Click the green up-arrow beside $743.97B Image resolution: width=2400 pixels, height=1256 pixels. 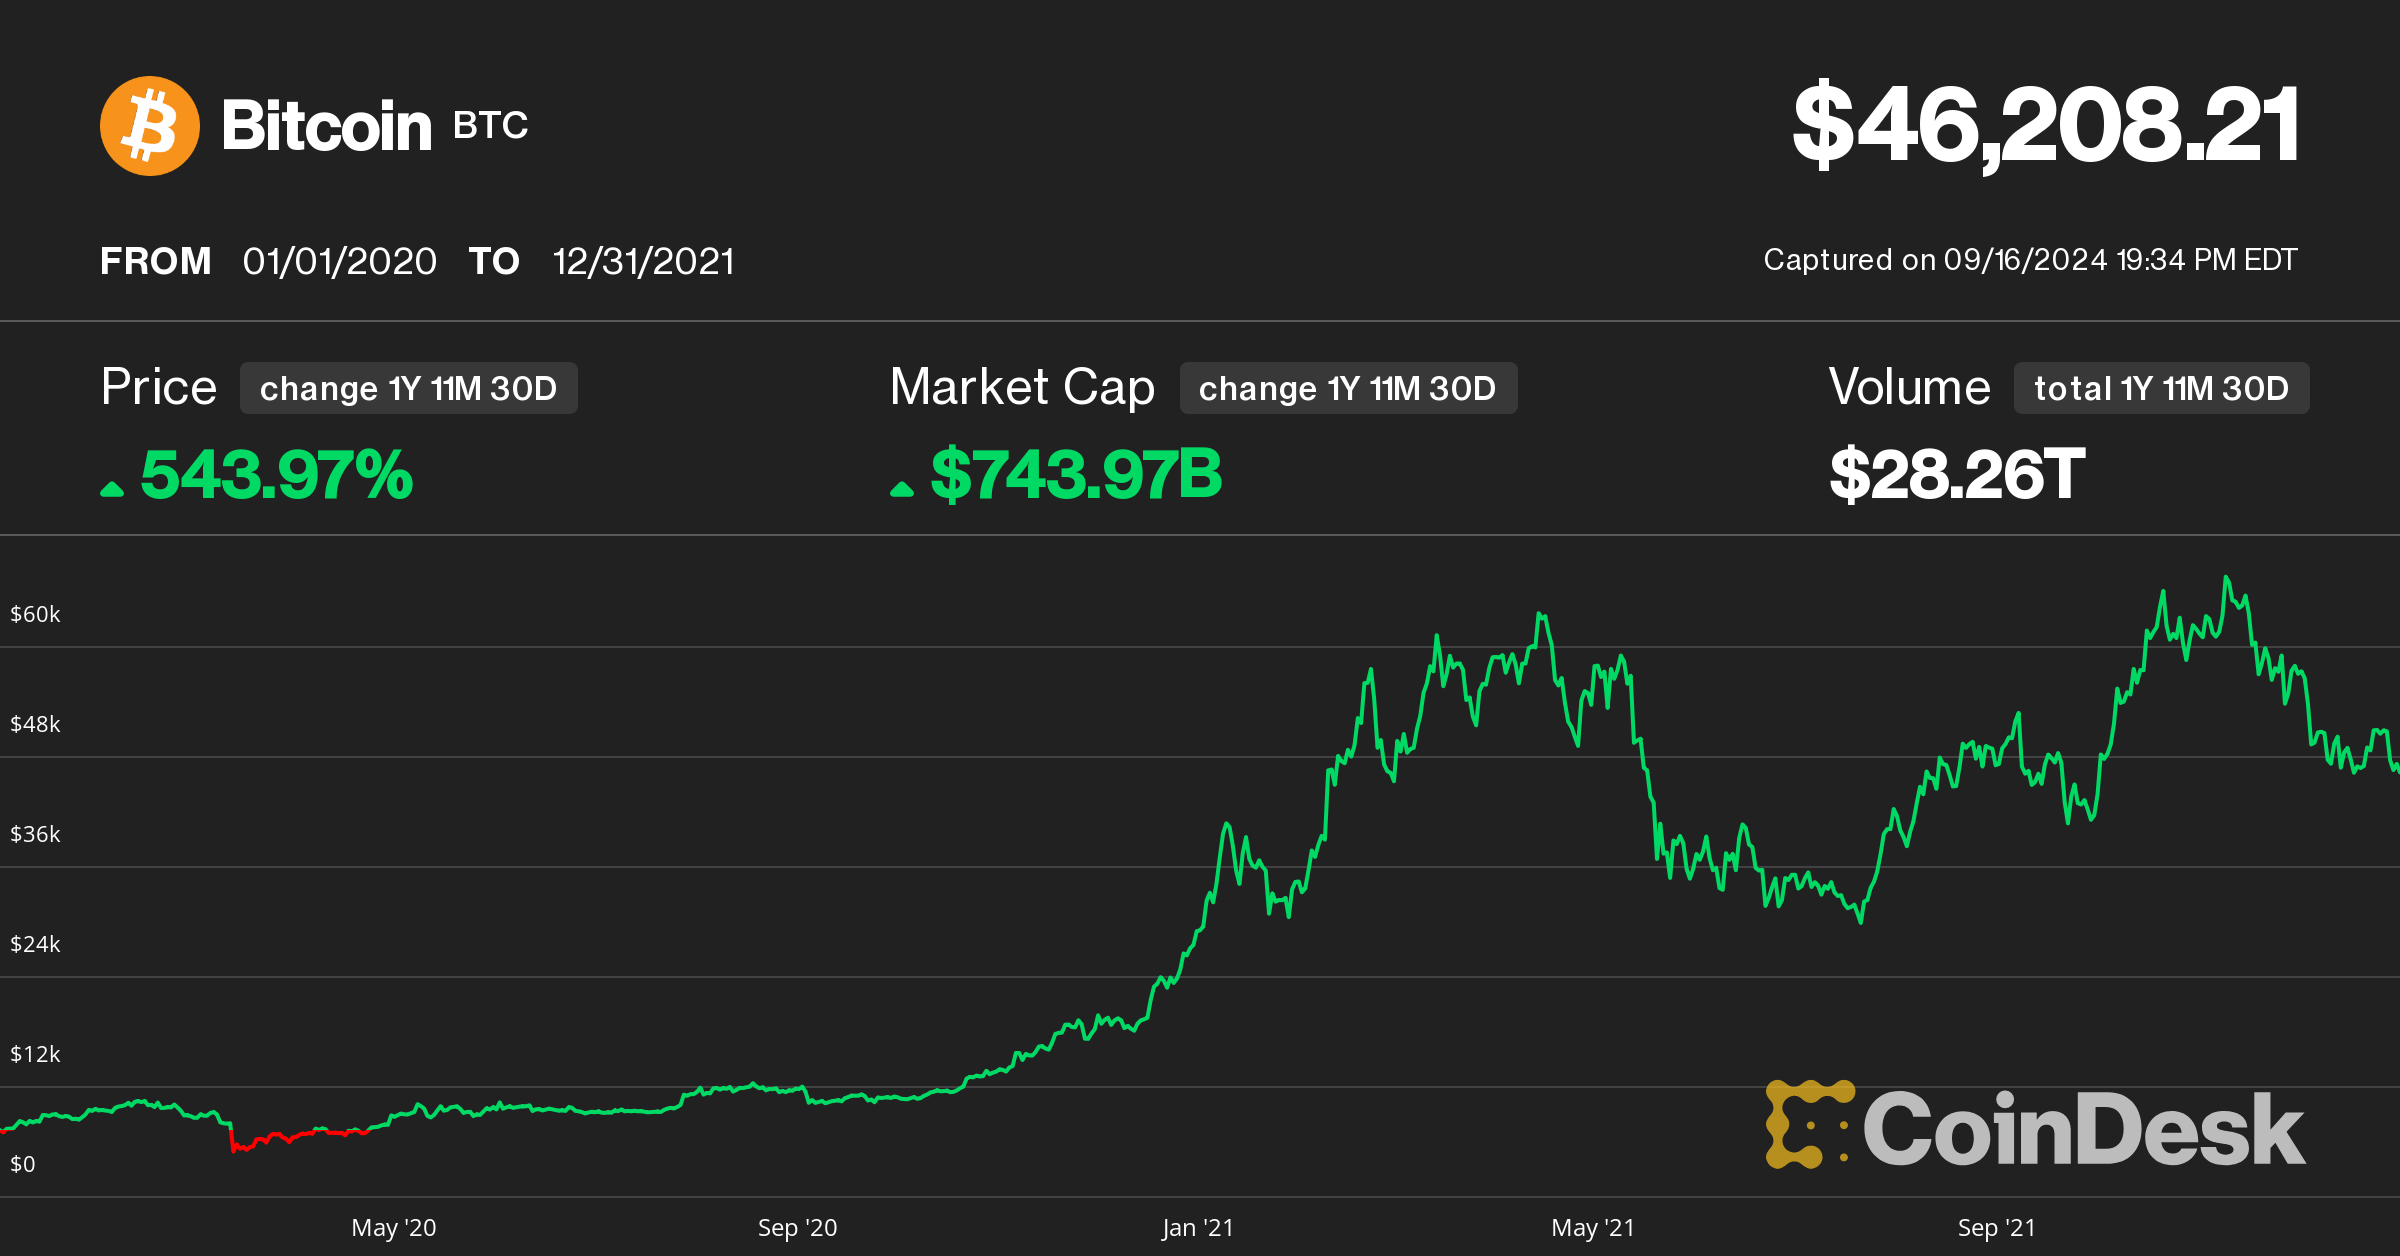[902, 489]
